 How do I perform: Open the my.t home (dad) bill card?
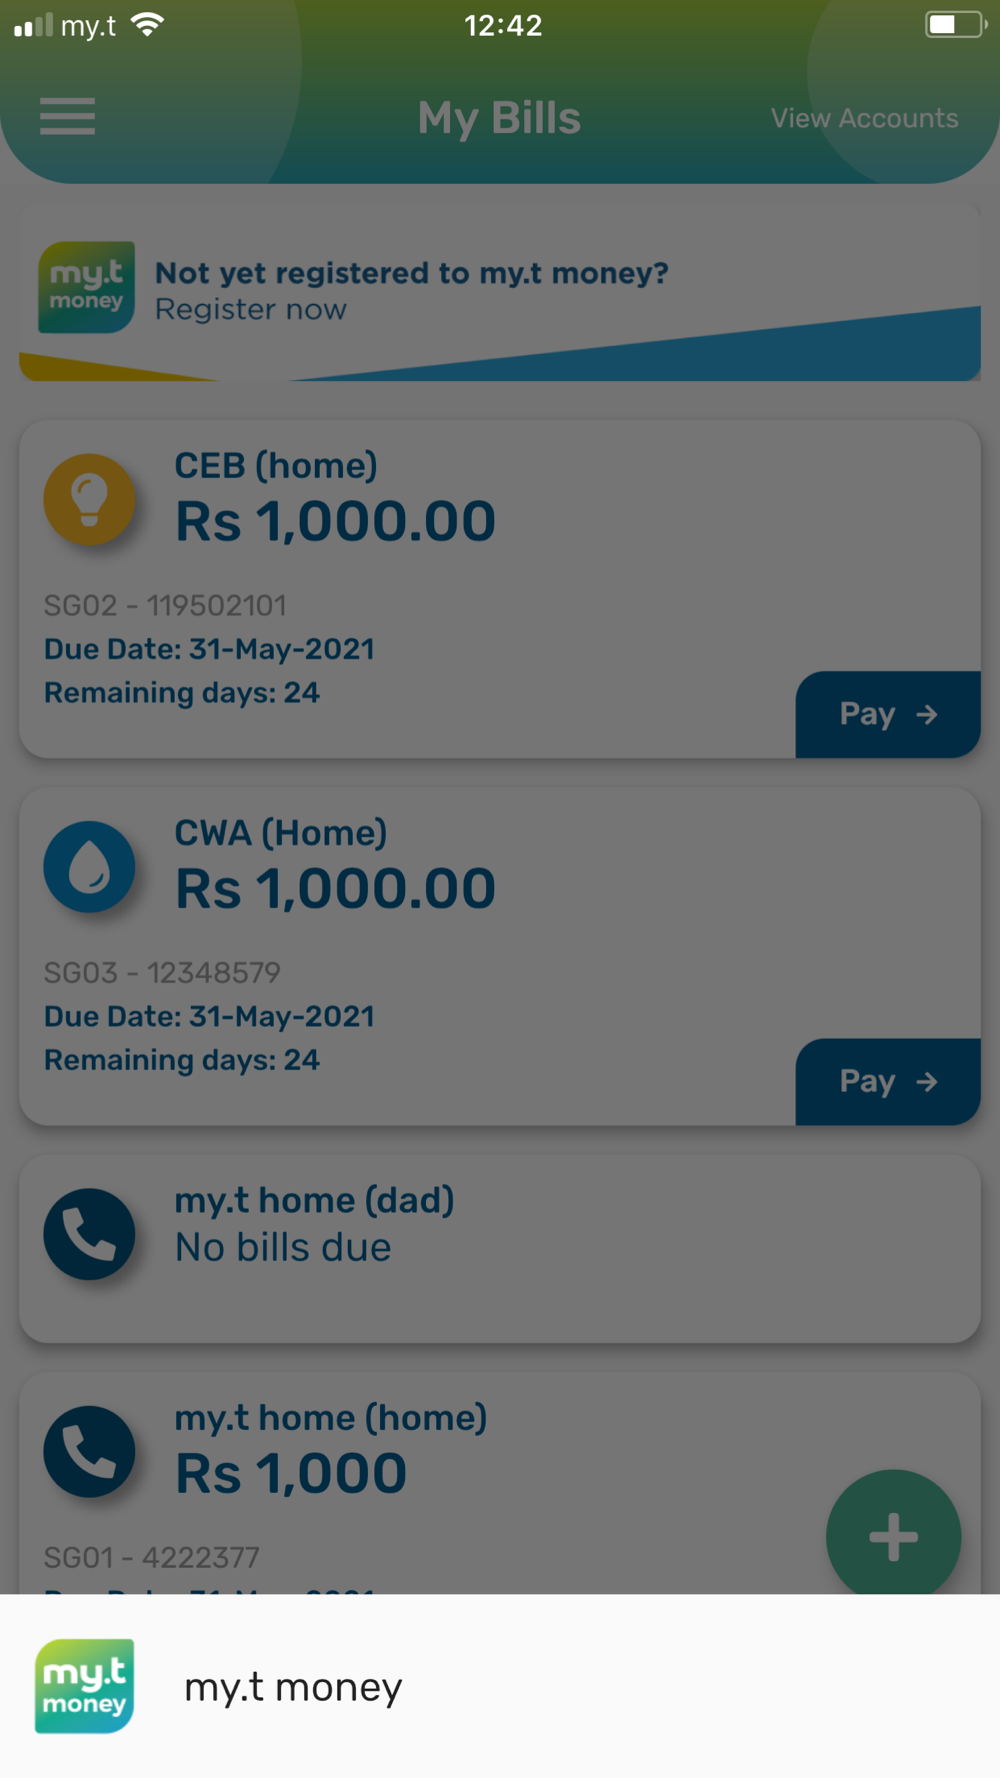[x=500, y=1249]
